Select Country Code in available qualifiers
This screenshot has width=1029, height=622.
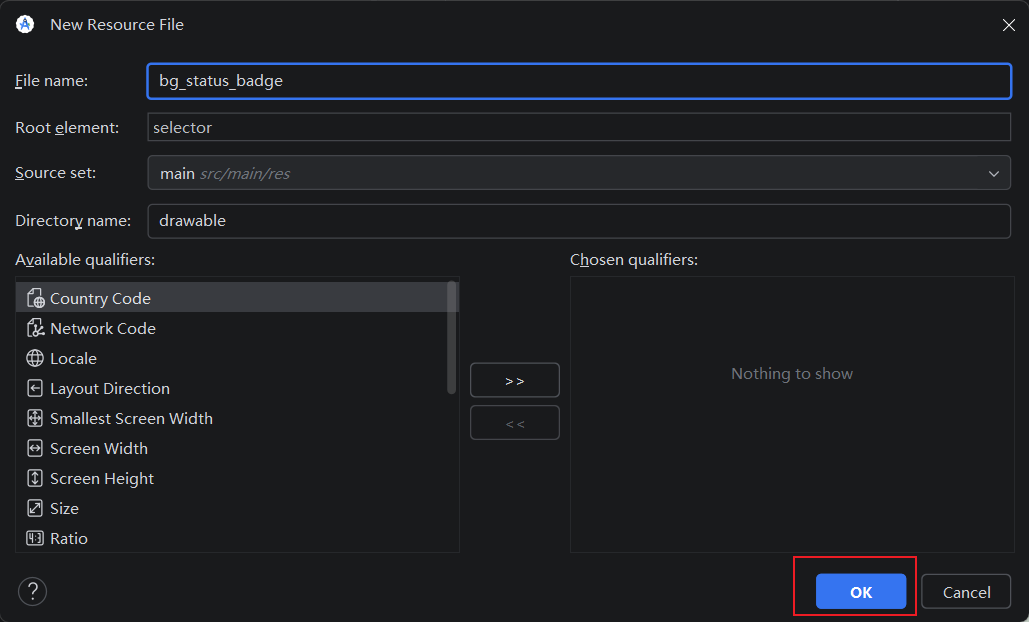point(236,298)
